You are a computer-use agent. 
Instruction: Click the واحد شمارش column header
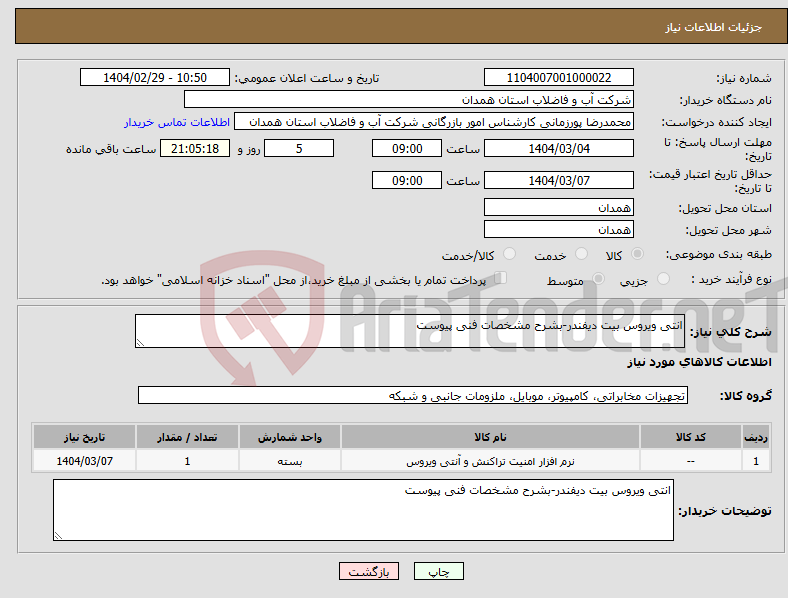point(290,437)
